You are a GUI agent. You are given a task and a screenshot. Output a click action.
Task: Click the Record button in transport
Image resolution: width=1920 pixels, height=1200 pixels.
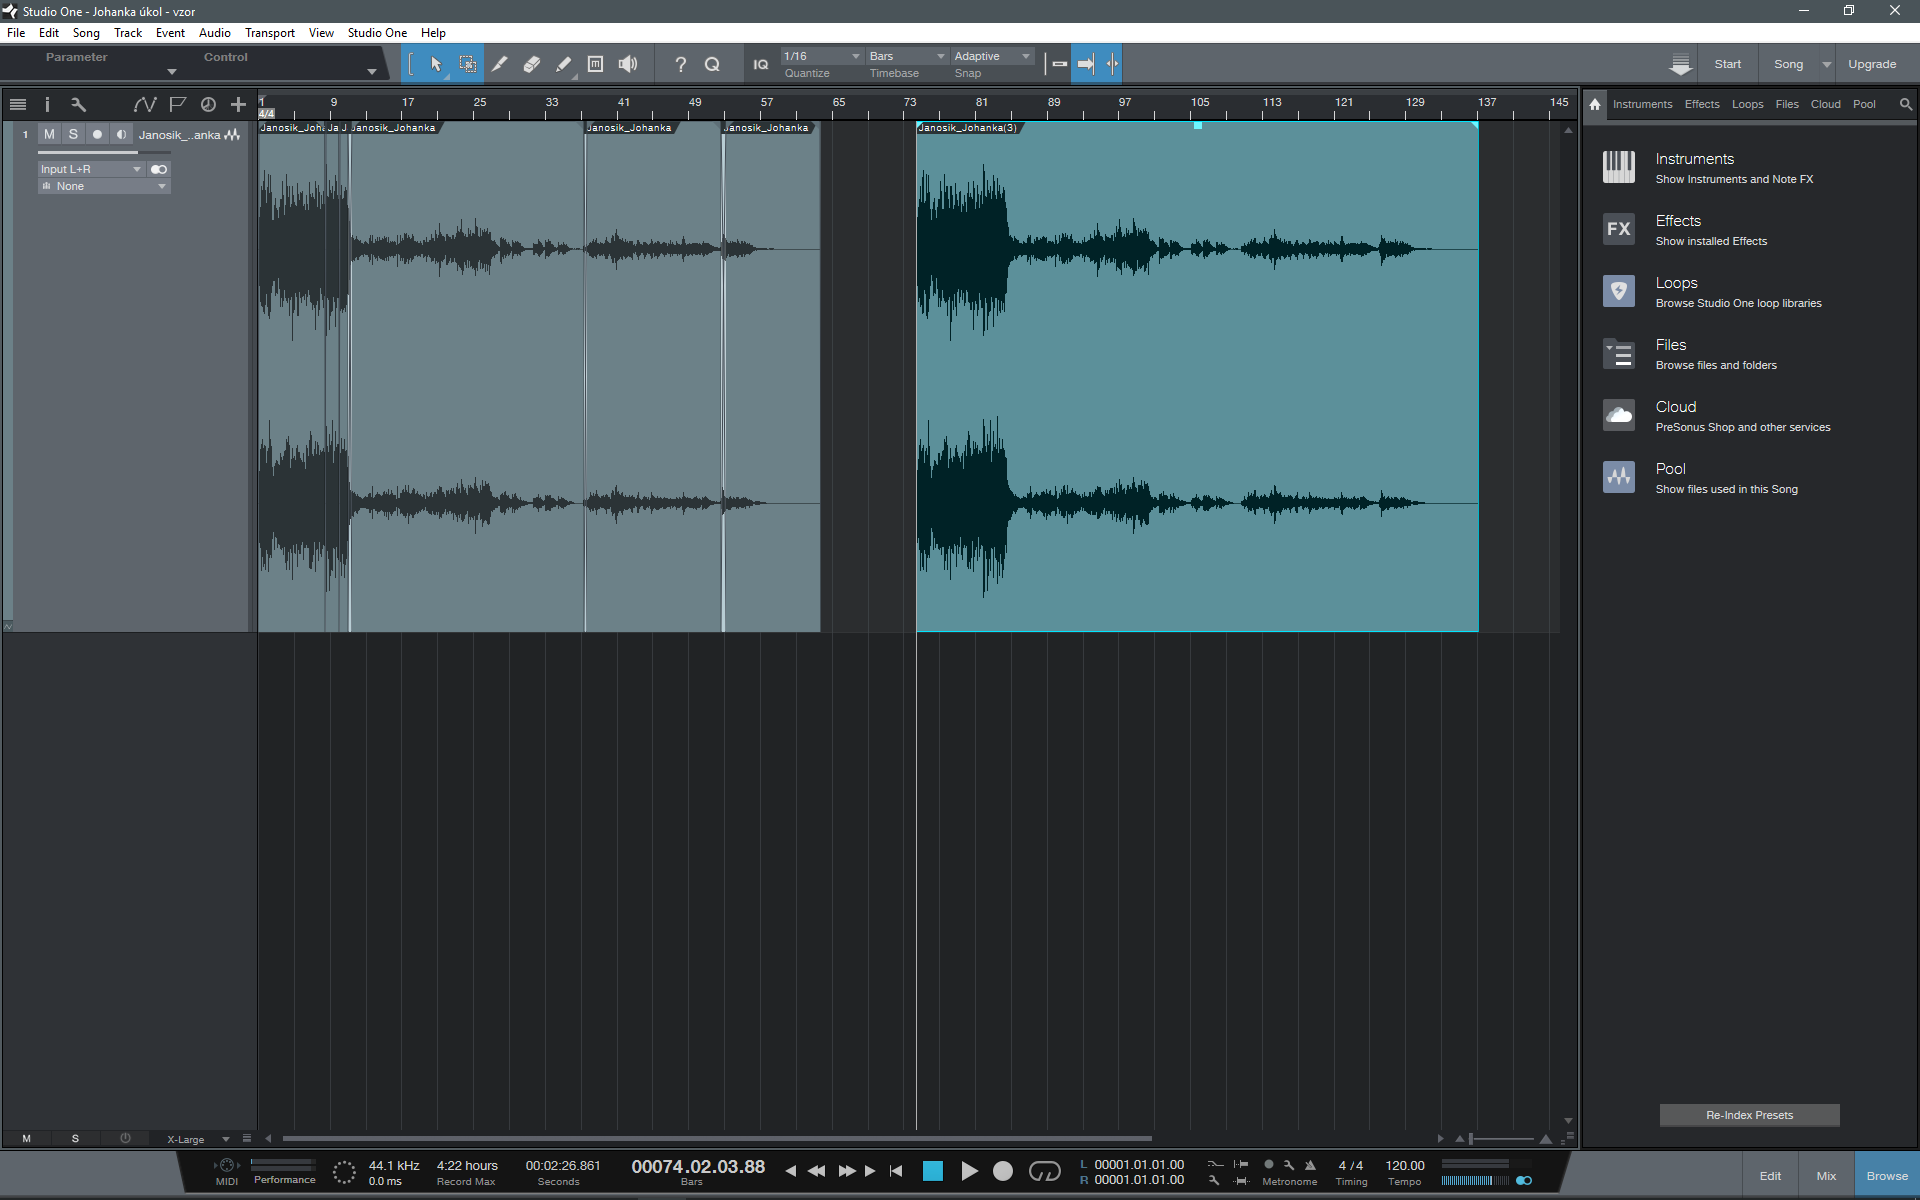(x=1003, y=1171)
